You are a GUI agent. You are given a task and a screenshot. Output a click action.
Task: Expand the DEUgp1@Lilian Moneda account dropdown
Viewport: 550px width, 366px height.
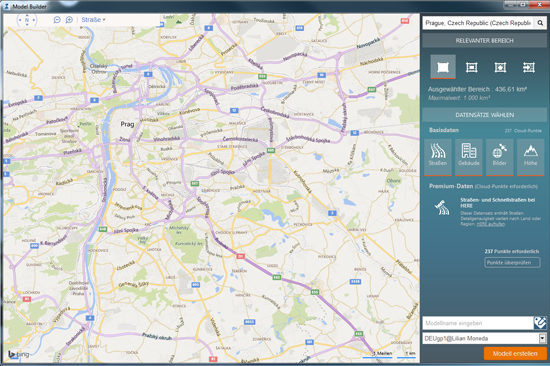tap(542, 338)
